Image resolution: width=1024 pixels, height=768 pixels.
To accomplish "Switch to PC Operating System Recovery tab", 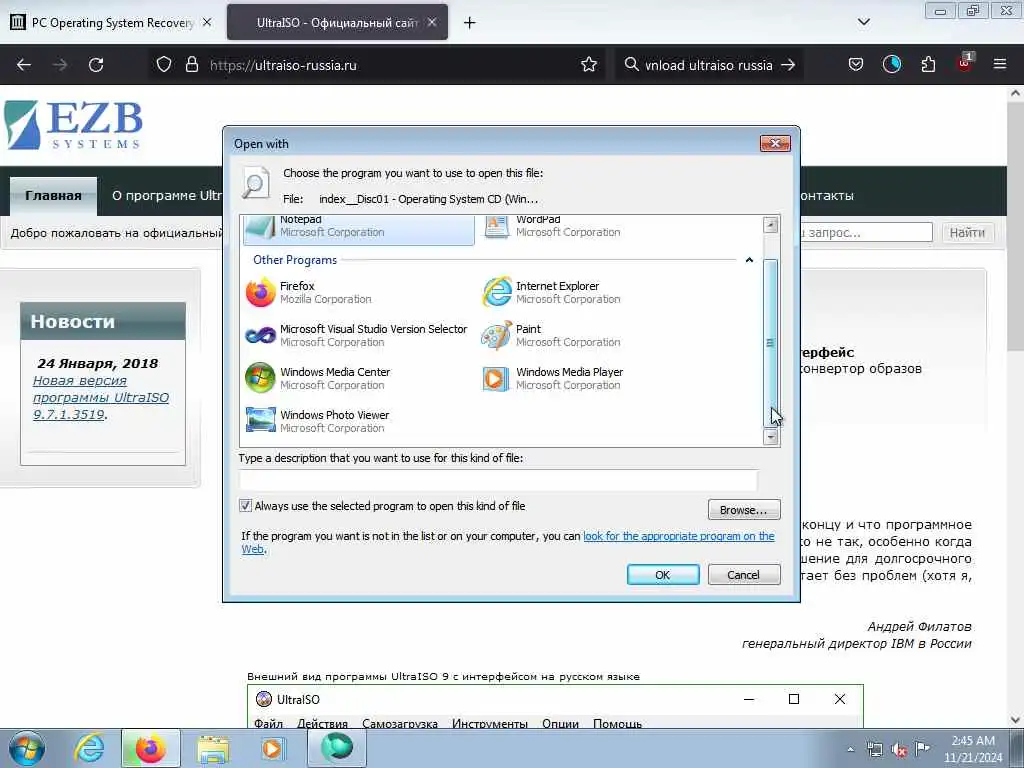I will (111, 23).
